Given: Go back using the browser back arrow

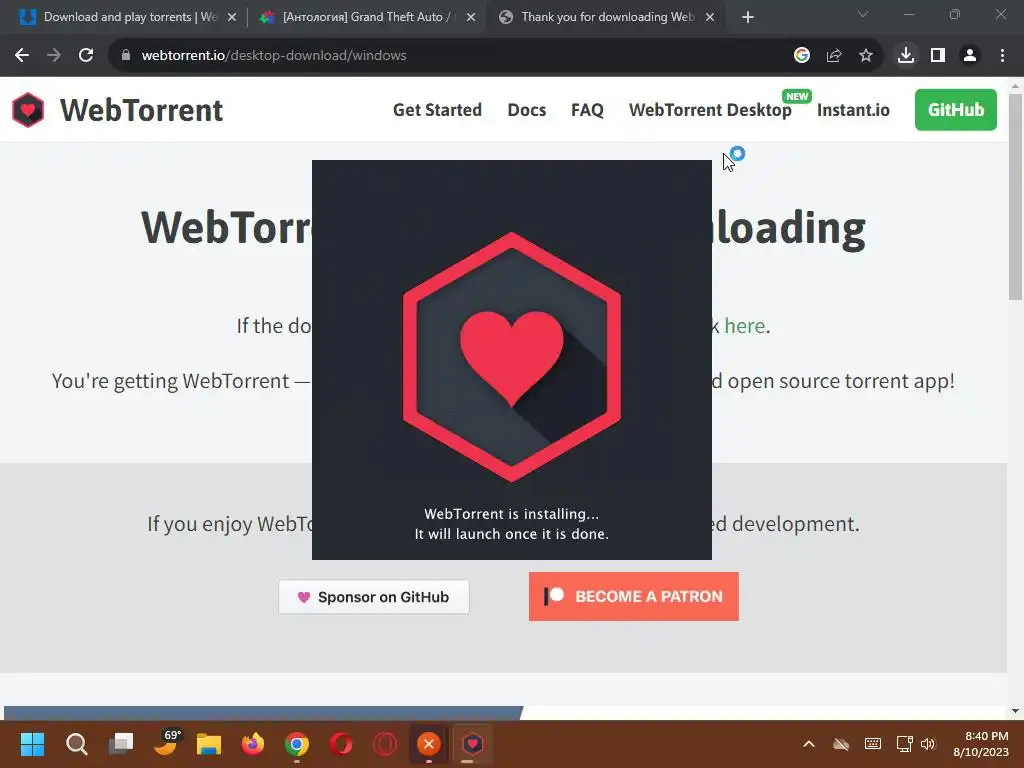Looking at the screenshot, I should [22, 56].
